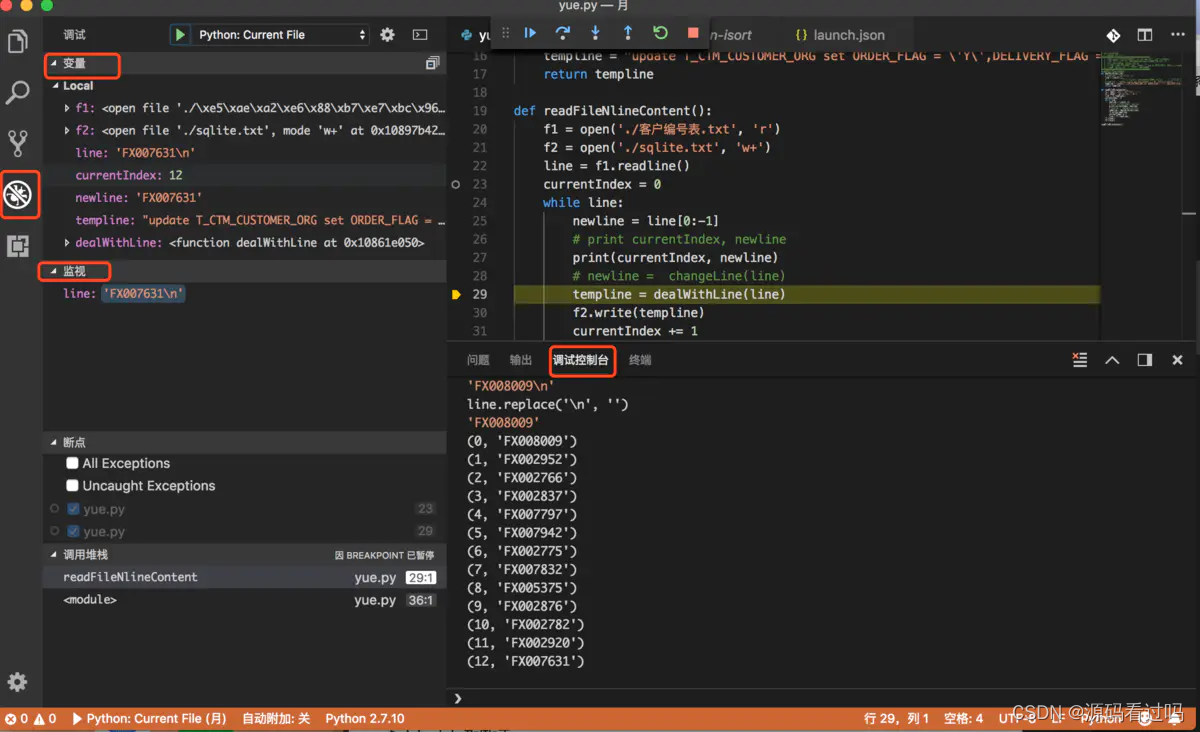Viewport: 1200px width, 732px height.
Task: Enable the All Exceptions checkbox
Action: pyautogui.click(x=72, y=463)
